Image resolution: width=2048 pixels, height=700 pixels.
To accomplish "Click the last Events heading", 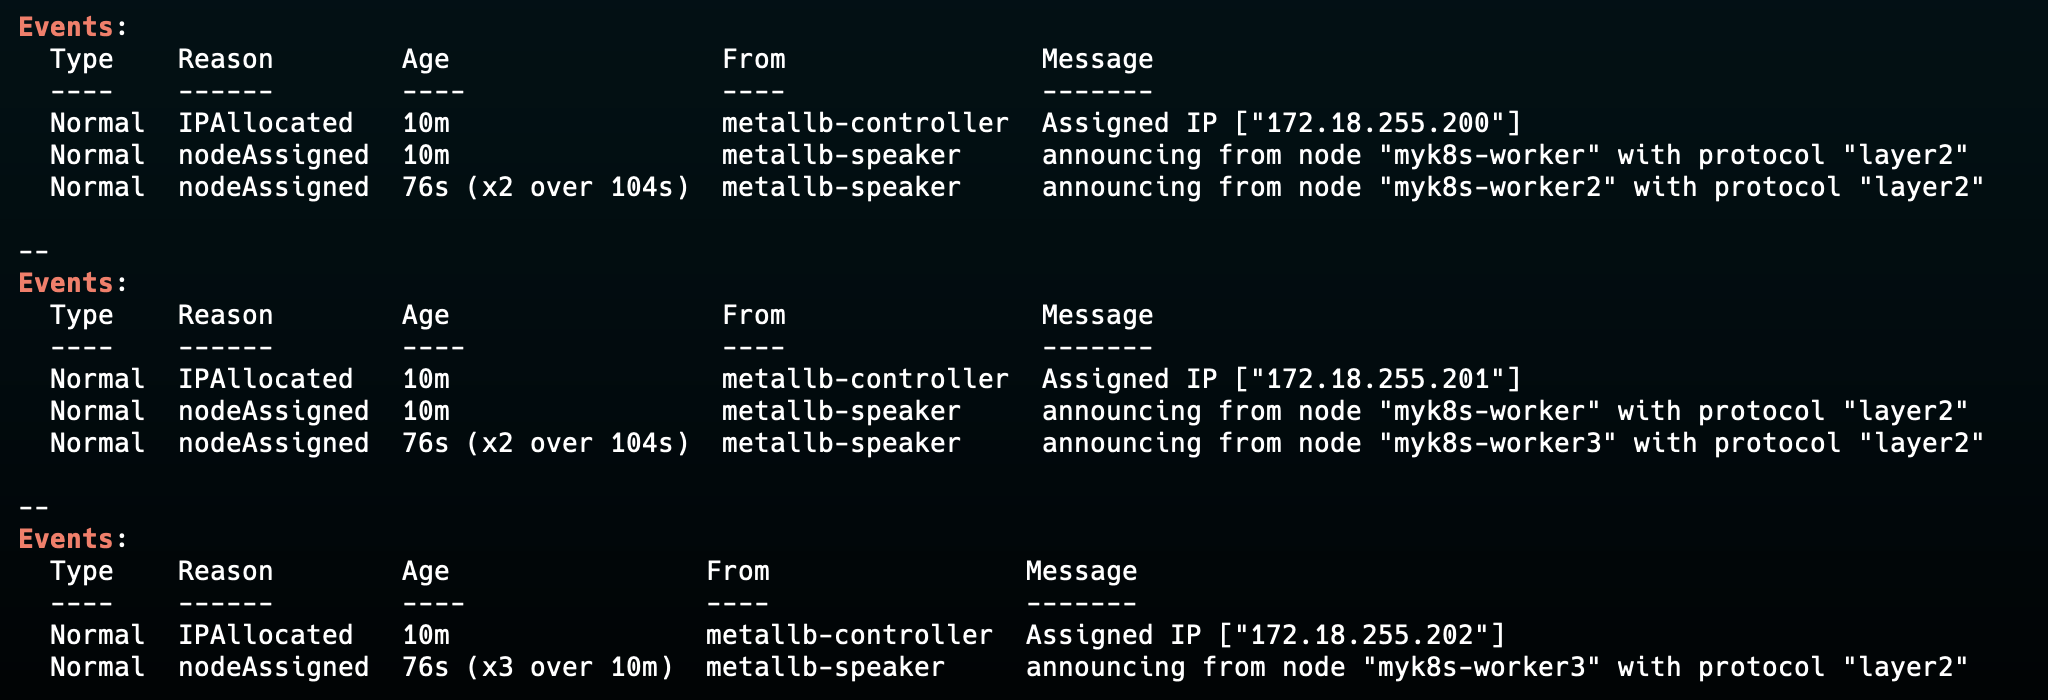I will point(66,539).
